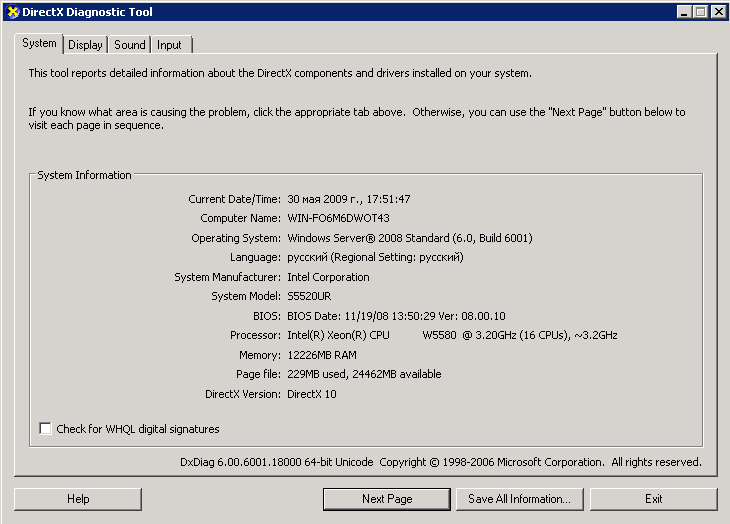Click the BIOS Date 11/19/08 value
This screenshot has width=730, height=524.
pos(396,316)
